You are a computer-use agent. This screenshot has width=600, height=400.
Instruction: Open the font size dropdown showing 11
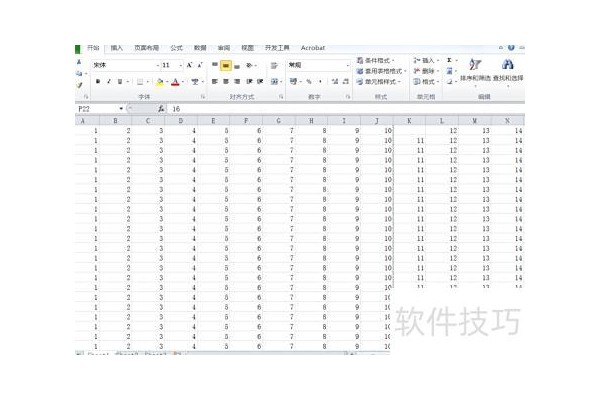click(x=181, y=66)
